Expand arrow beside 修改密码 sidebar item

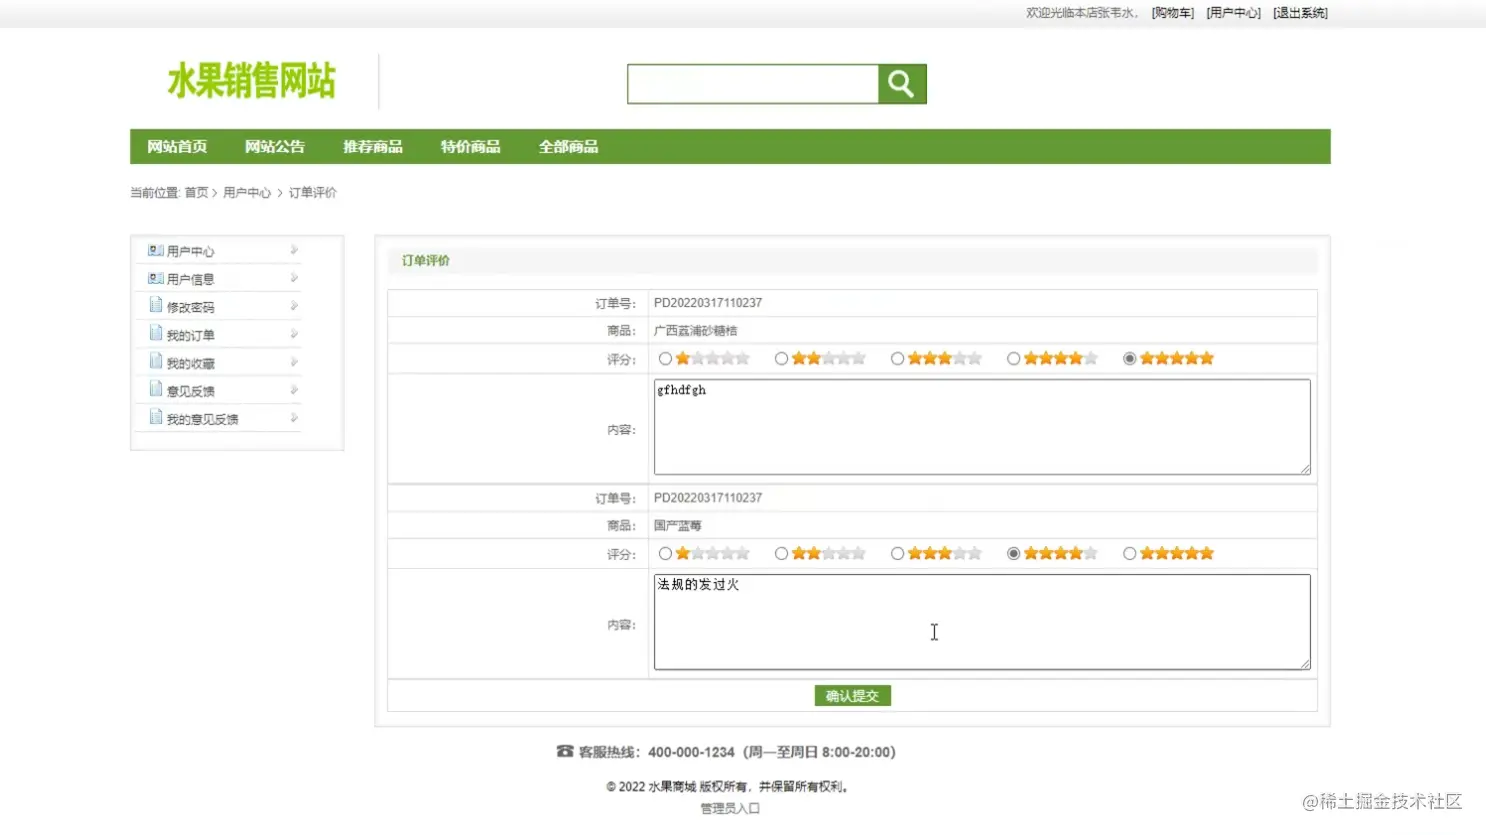294,306
